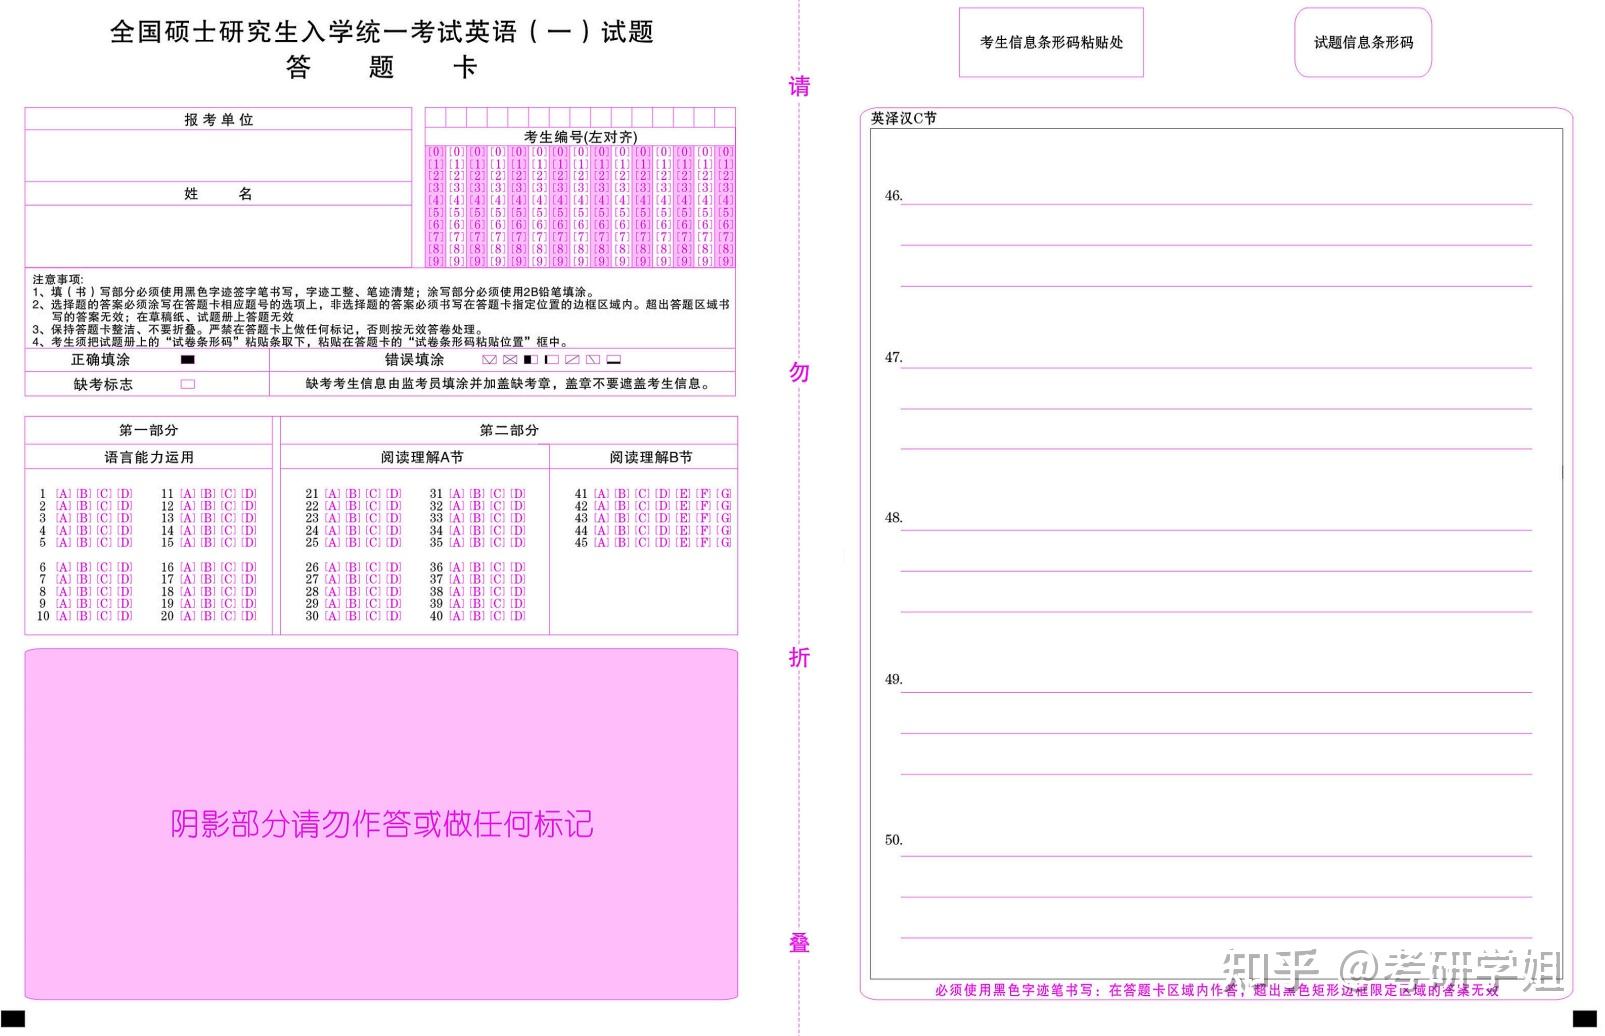Fill bubble [D] for question 5
This screenshot has width=1605, height=1036.
125,543
